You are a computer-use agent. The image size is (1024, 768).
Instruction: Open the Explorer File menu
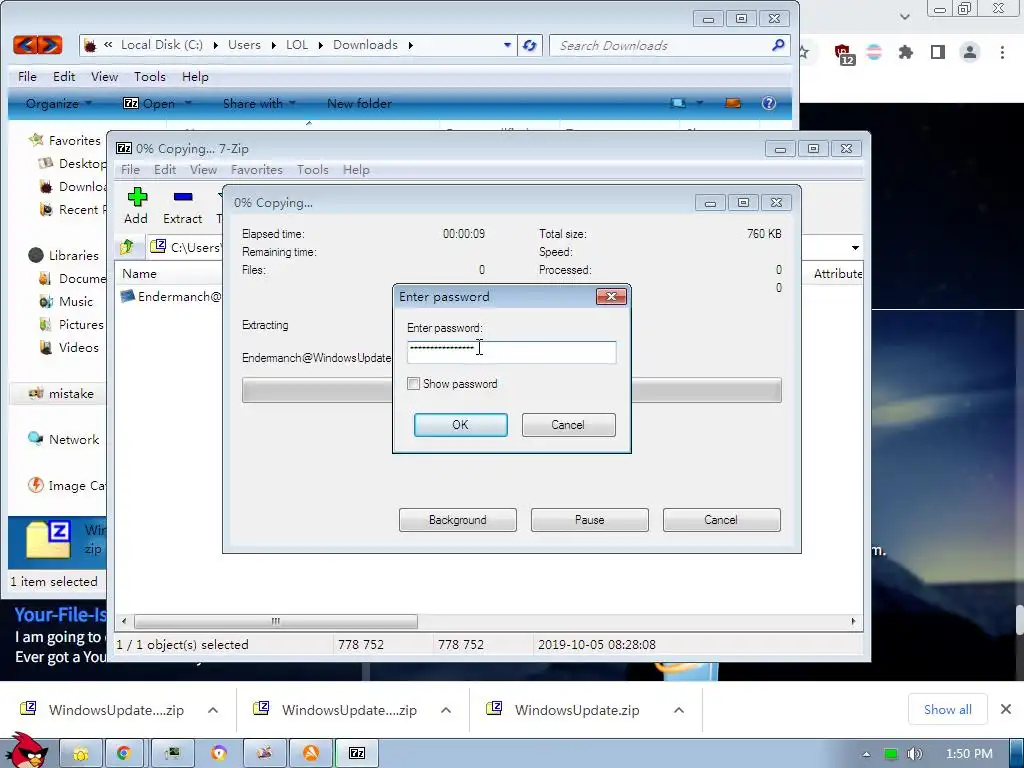click(x=27, y=76)
